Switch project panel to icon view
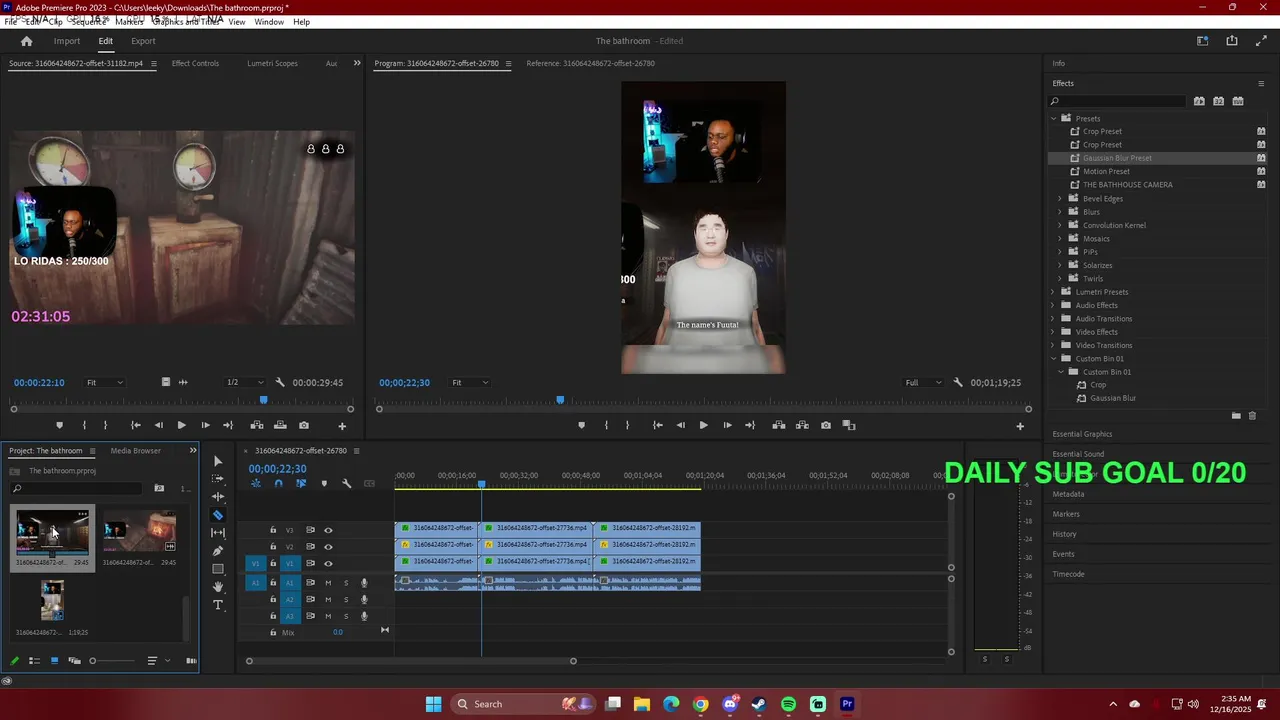 tap(54, 661)
